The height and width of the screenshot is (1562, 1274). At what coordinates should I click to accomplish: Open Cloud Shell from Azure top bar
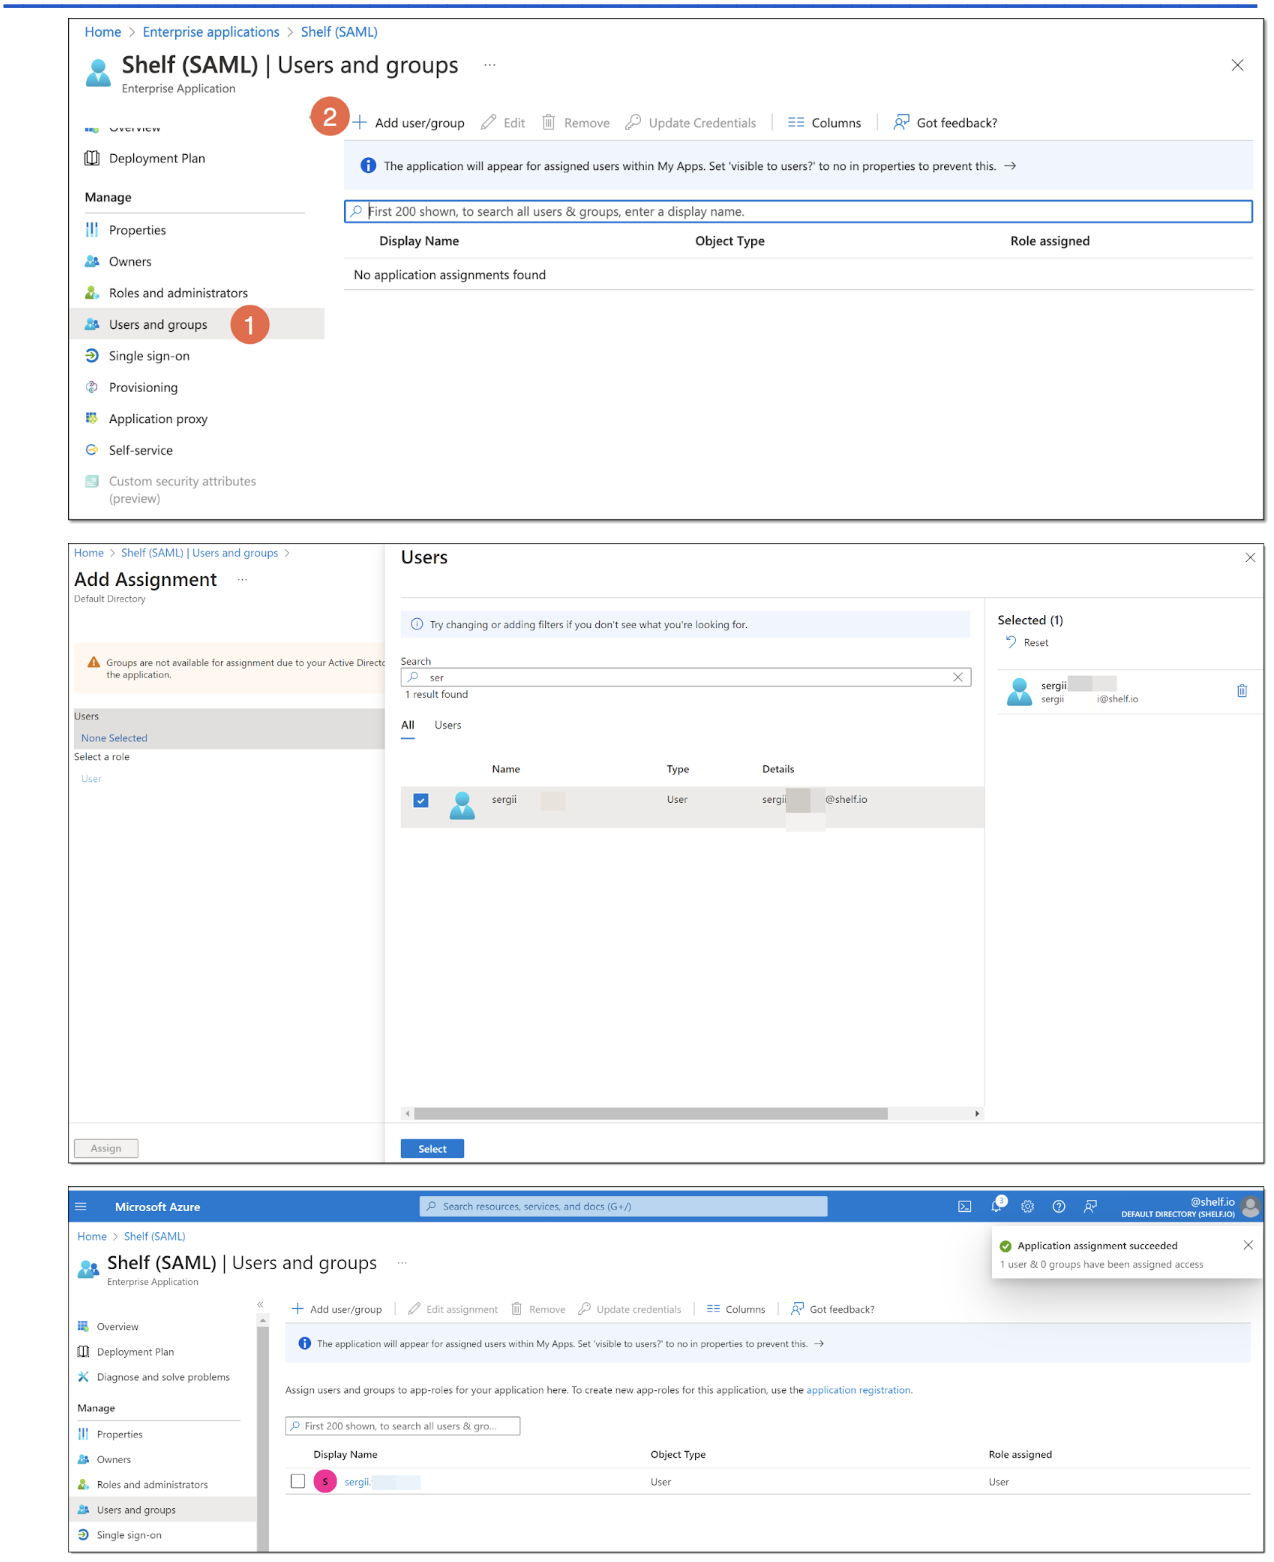click(965, 1207)
